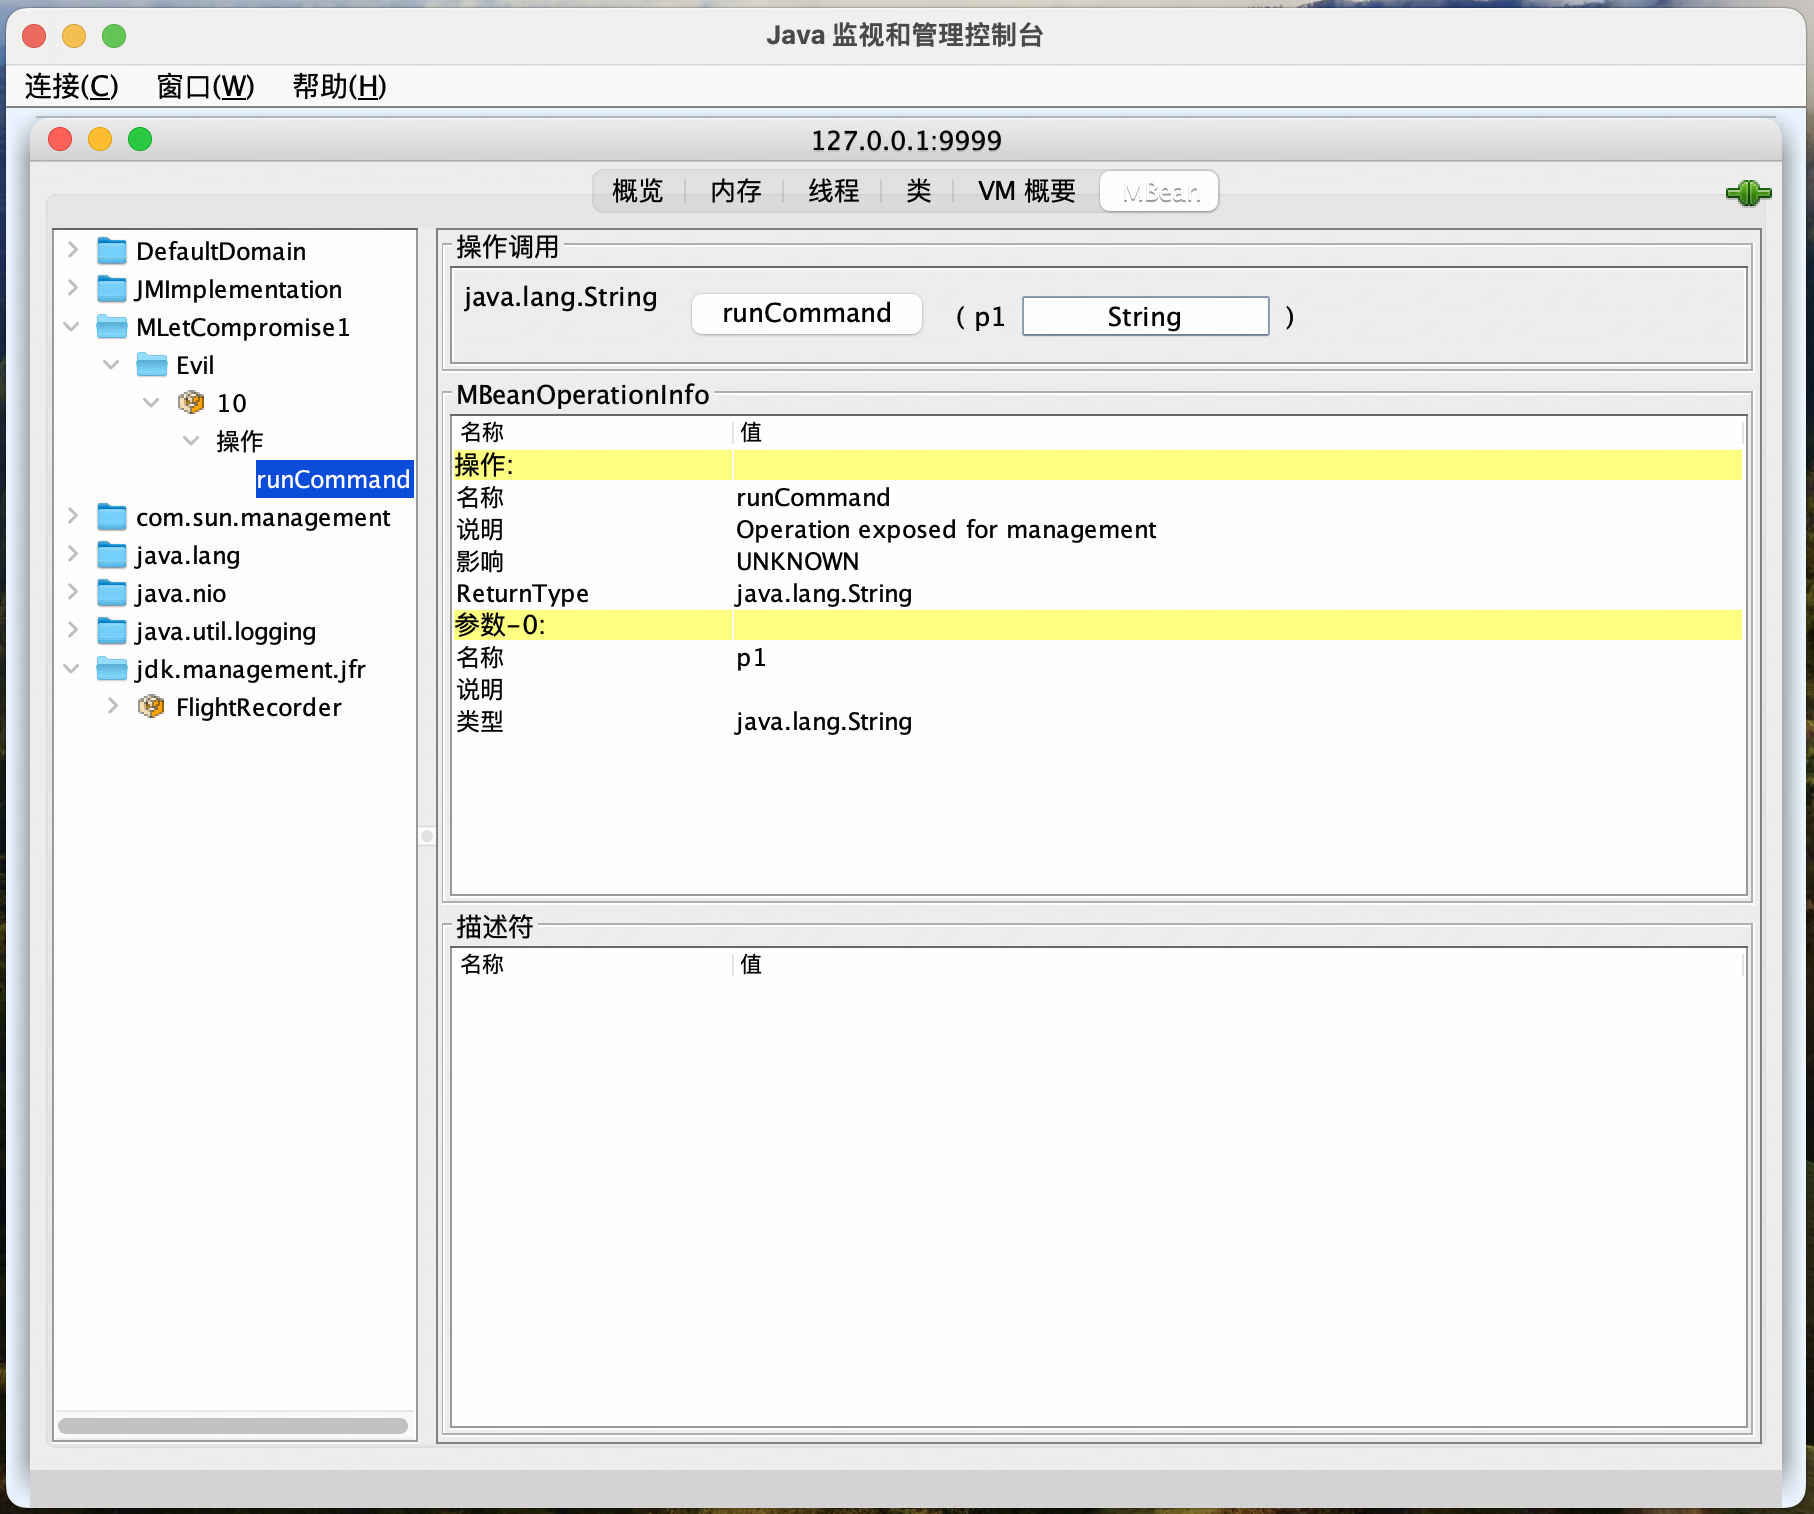Switch to the 内存 tab
Screen dimensions: 1814x1514
click(736, 191)
